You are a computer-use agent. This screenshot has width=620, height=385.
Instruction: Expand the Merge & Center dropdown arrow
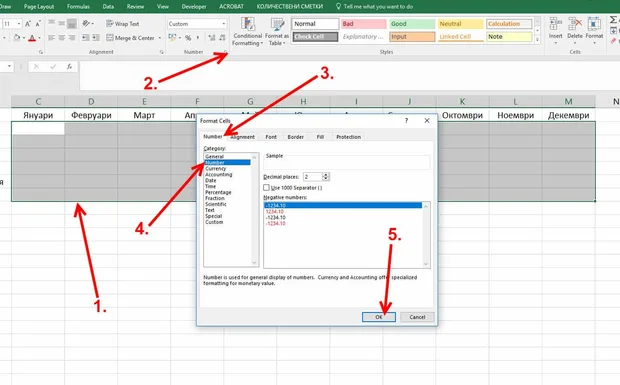160,38
